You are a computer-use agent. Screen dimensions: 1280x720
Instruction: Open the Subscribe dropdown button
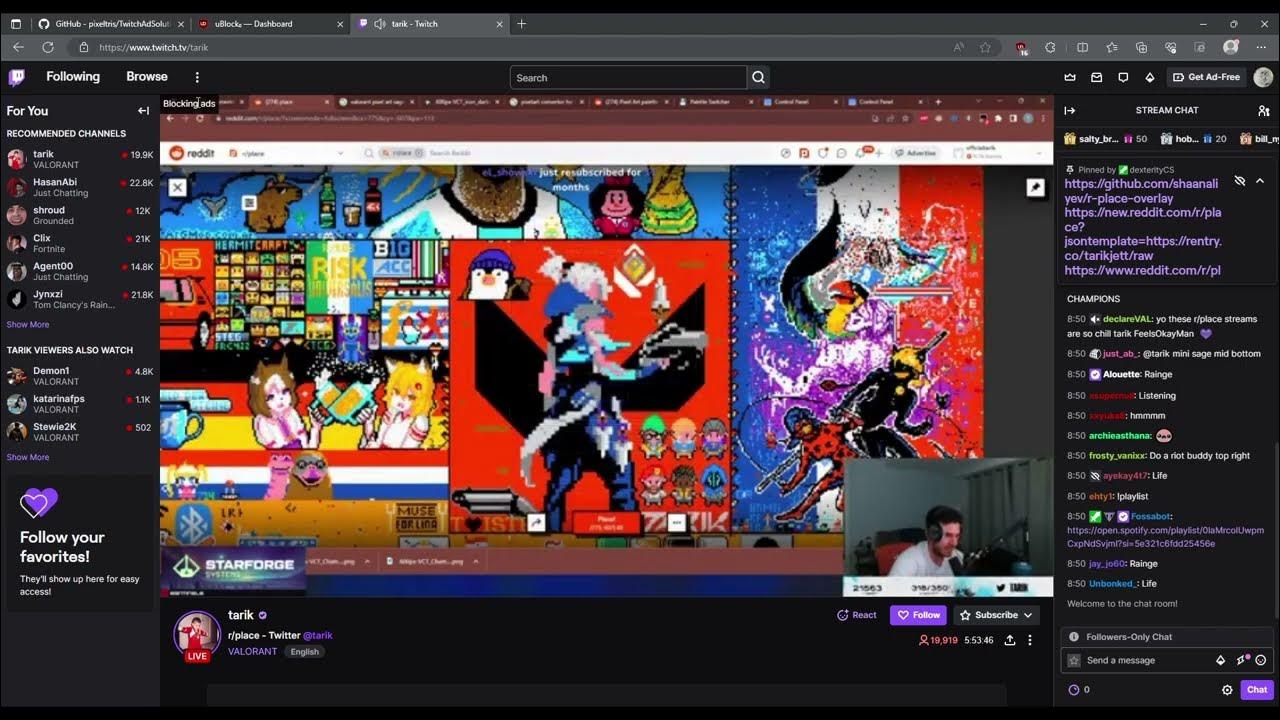click(997, 615)
